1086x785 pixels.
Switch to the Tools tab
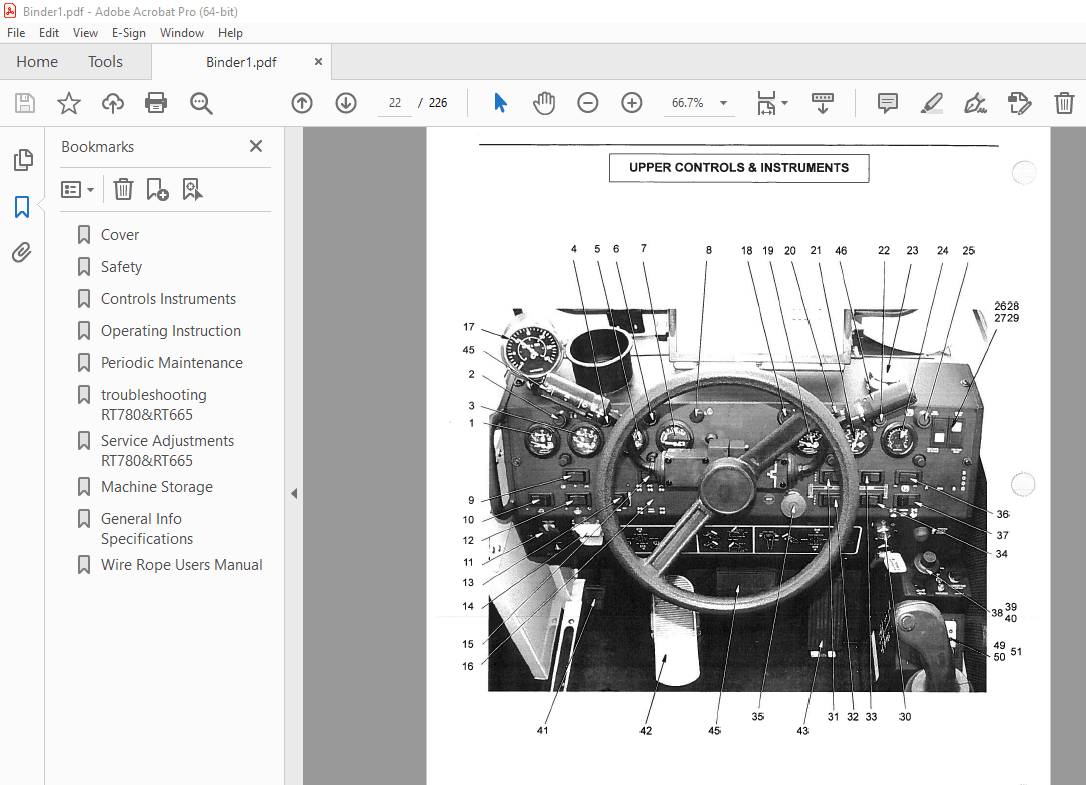pos(105,61)
